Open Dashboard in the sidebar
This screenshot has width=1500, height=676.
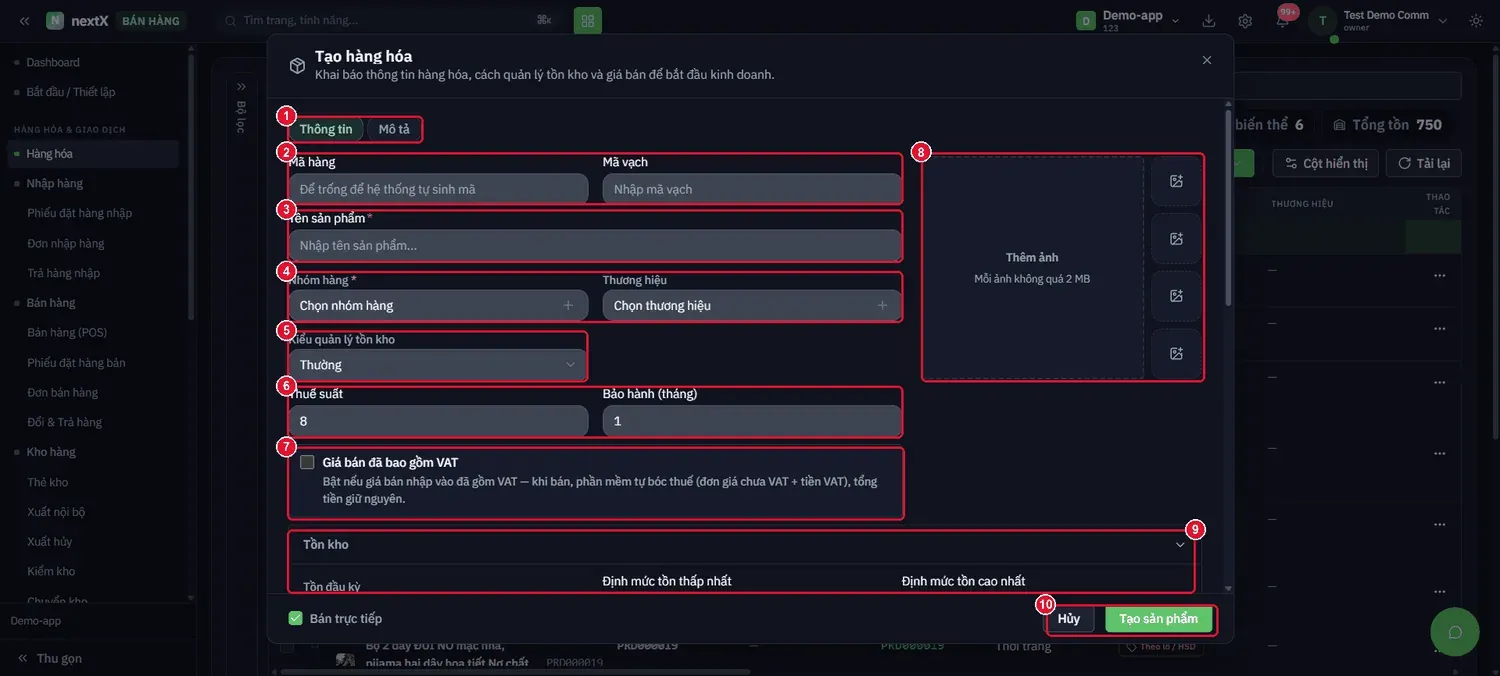pos(53,62)
